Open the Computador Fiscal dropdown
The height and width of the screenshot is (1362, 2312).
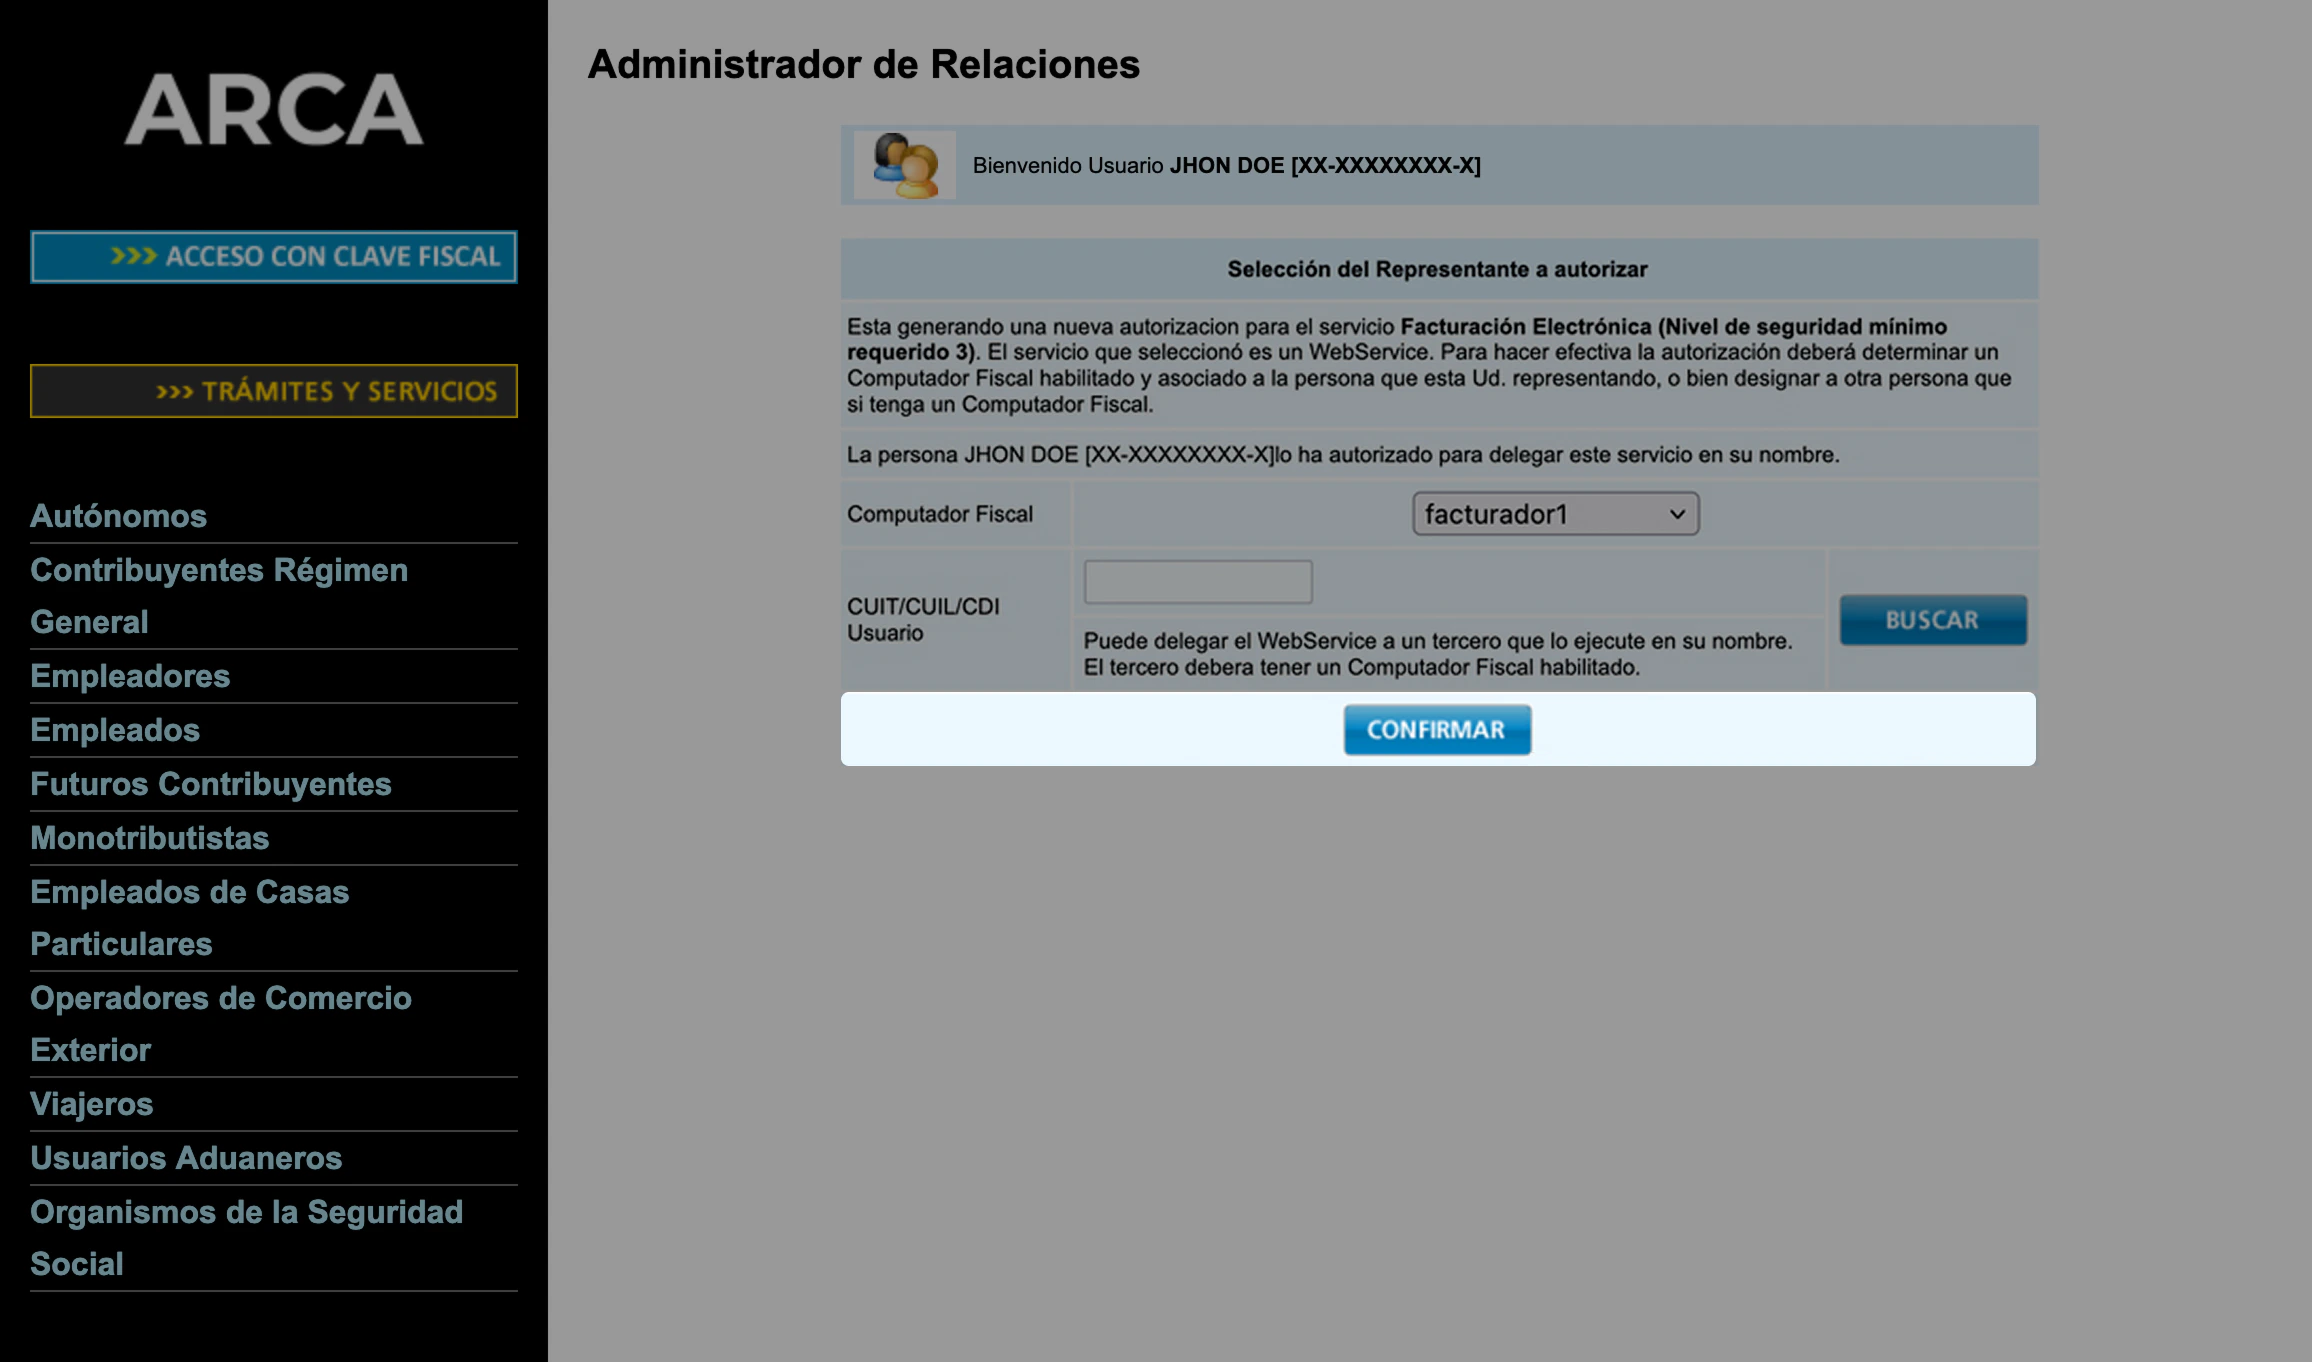click(x=1555, y=514)
